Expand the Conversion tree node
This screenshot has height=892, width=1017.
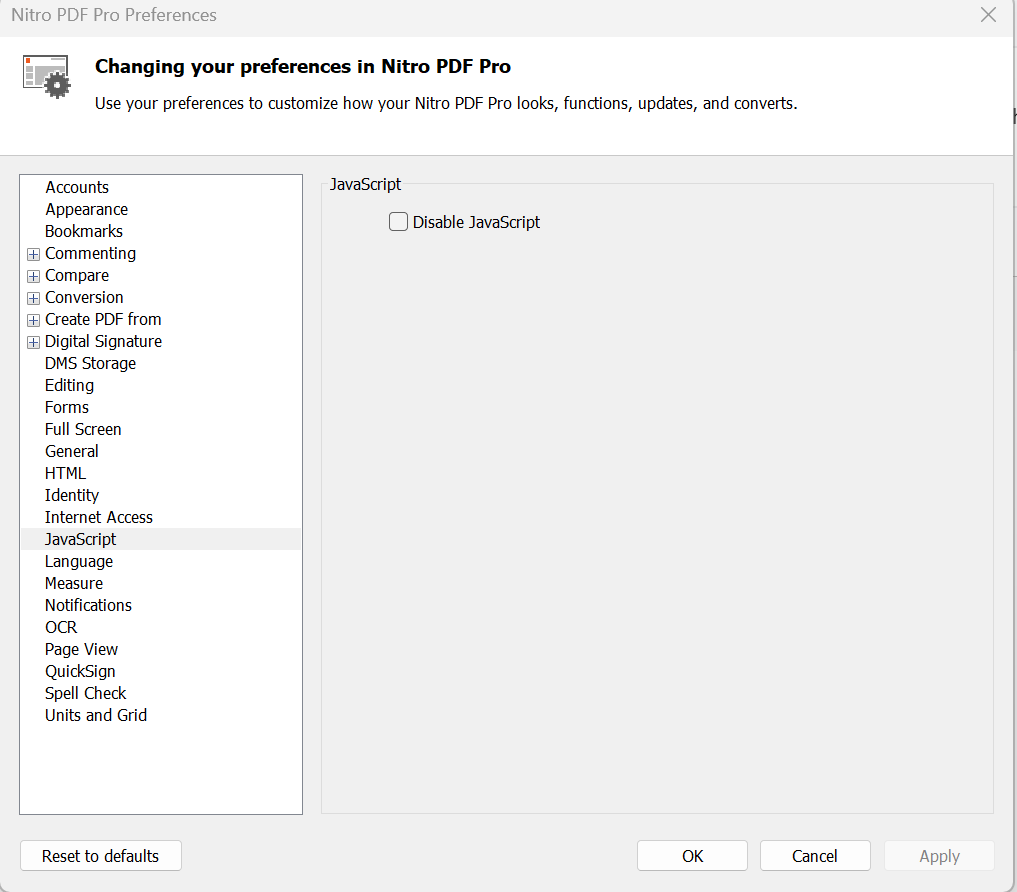[x=33, y=298]
